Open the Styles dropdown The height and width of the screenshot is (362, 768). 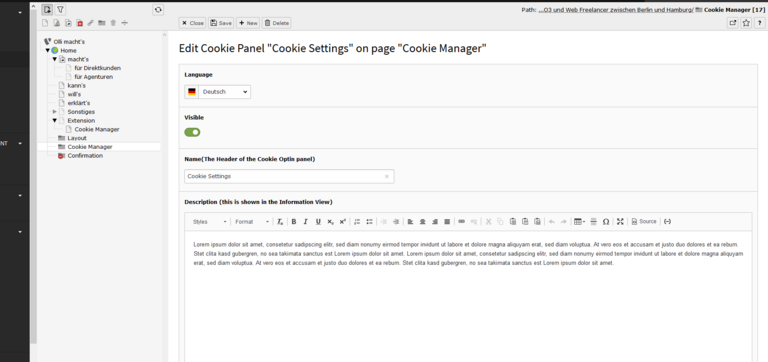210,221
